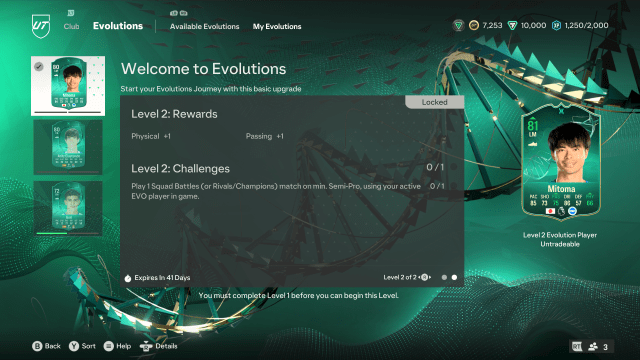Open Help
This screenshot has width=640, height=360.
(124, 346)
